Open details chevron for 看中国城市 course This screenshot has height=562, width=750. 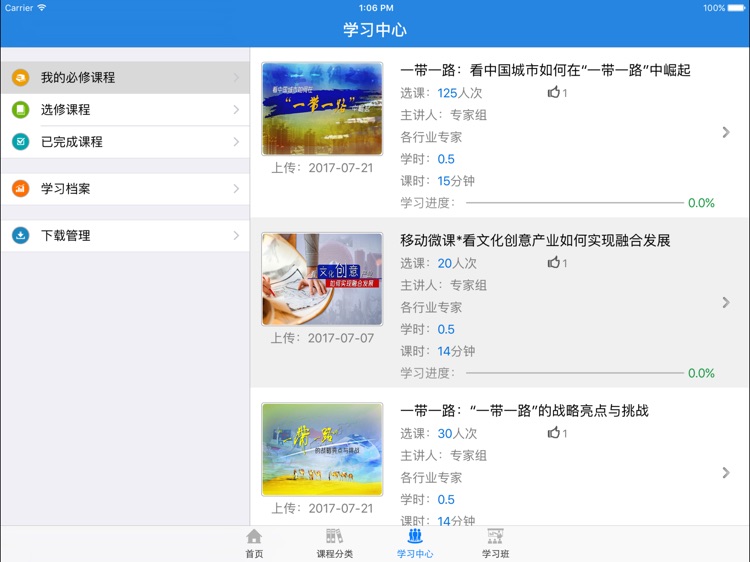tap(726, 132)
